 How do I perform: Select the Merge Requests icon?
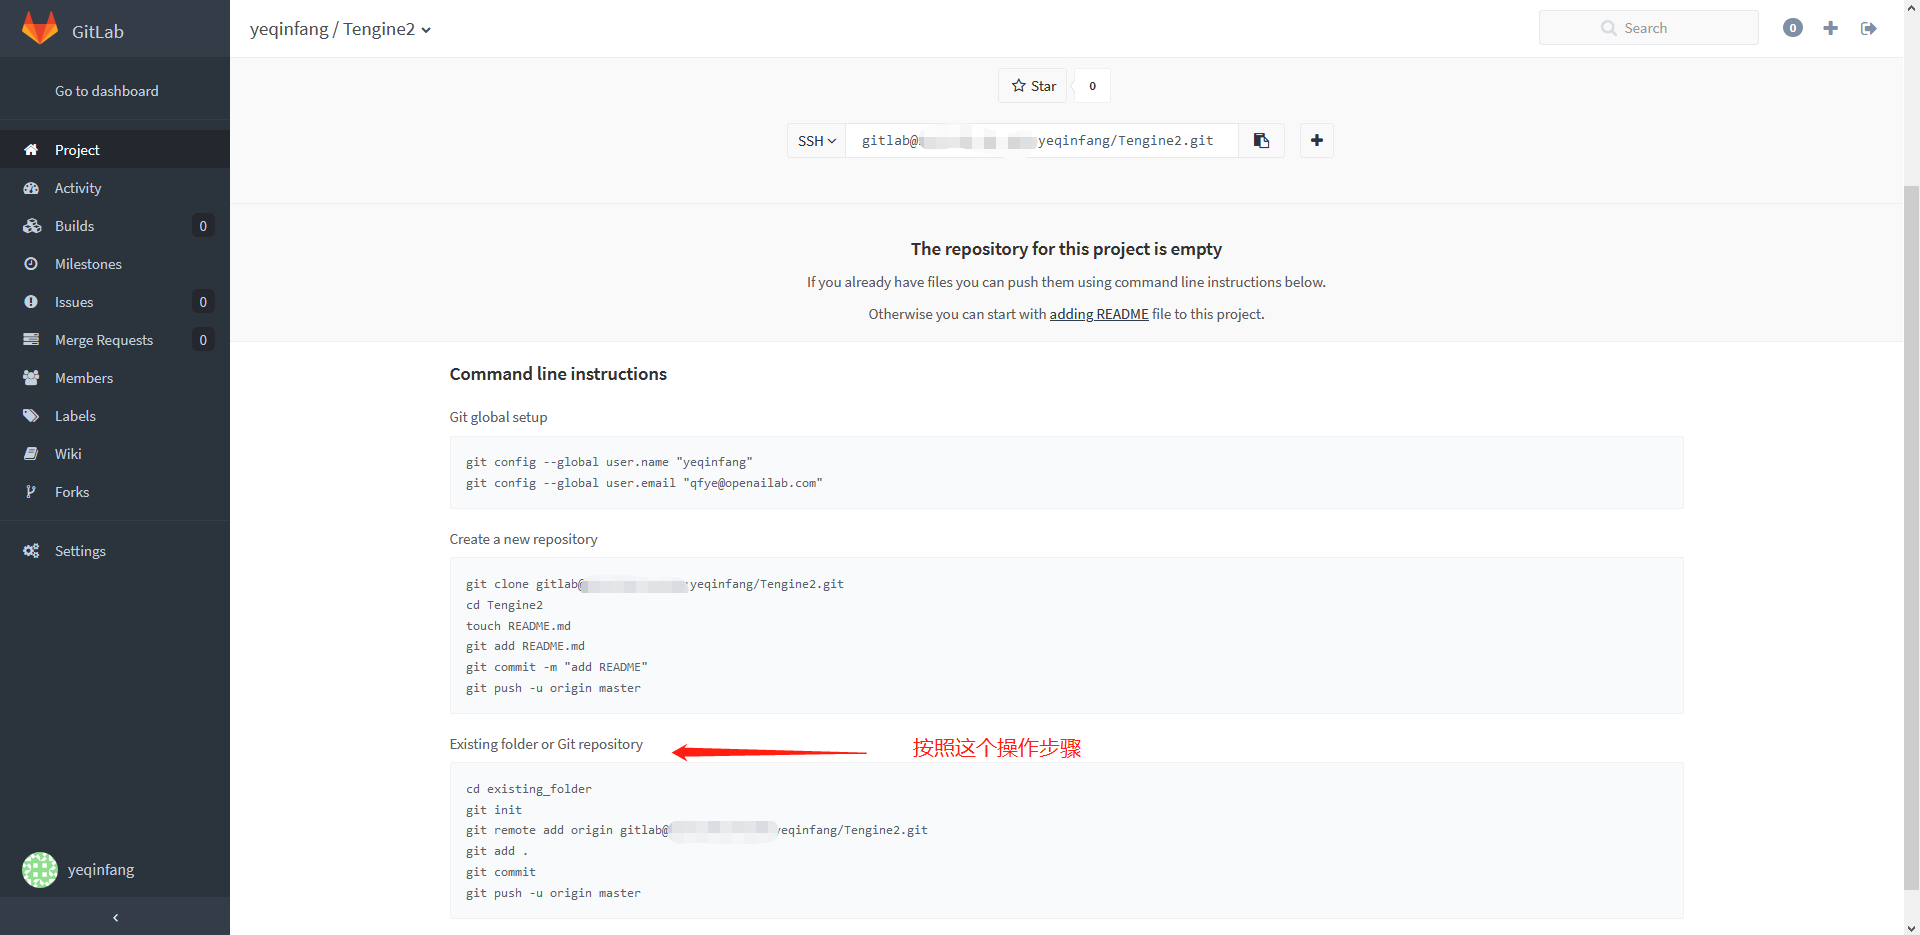click(x=32, y=339)
